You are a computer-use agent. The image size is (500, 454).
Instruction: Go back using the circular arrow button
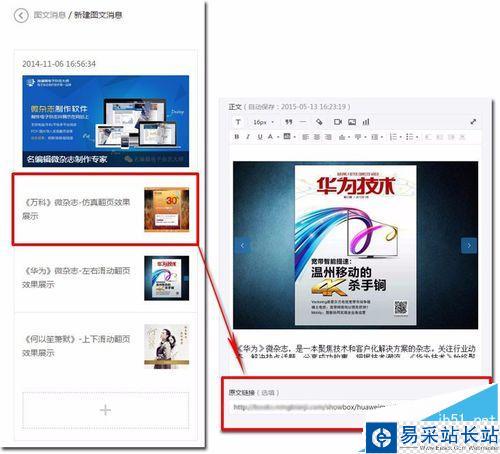pos(21,15)
